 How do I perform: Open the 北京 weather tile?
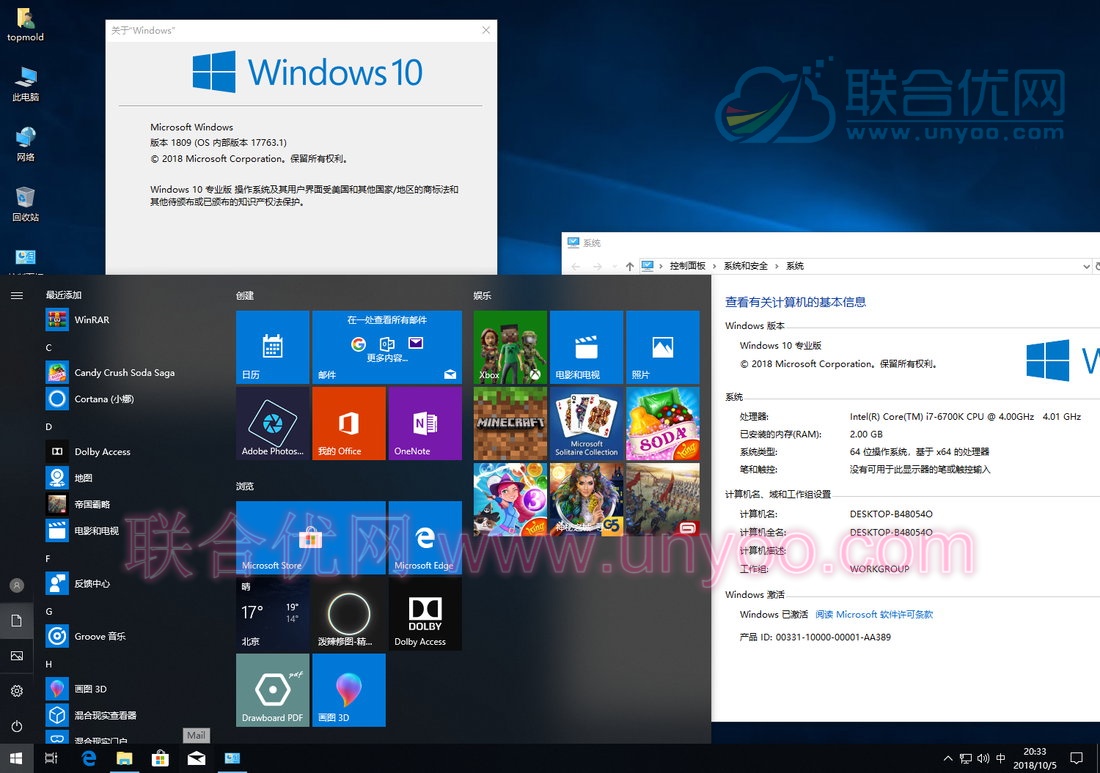pyautogui.click(x=272, y=614)
